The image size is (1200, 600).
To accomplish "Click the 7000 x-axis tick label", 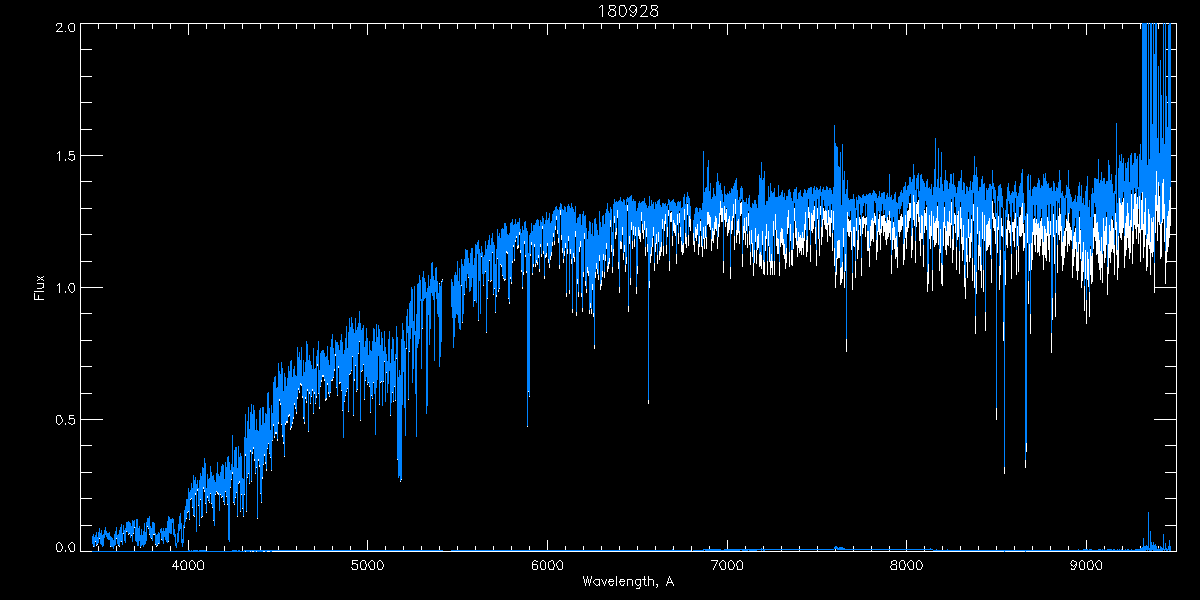I will coord(727,565).
